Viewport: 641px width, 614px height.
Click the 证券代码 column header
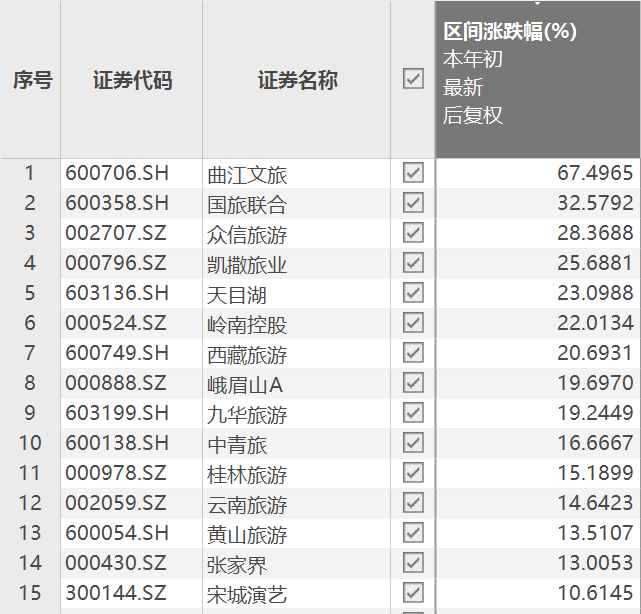132,80
